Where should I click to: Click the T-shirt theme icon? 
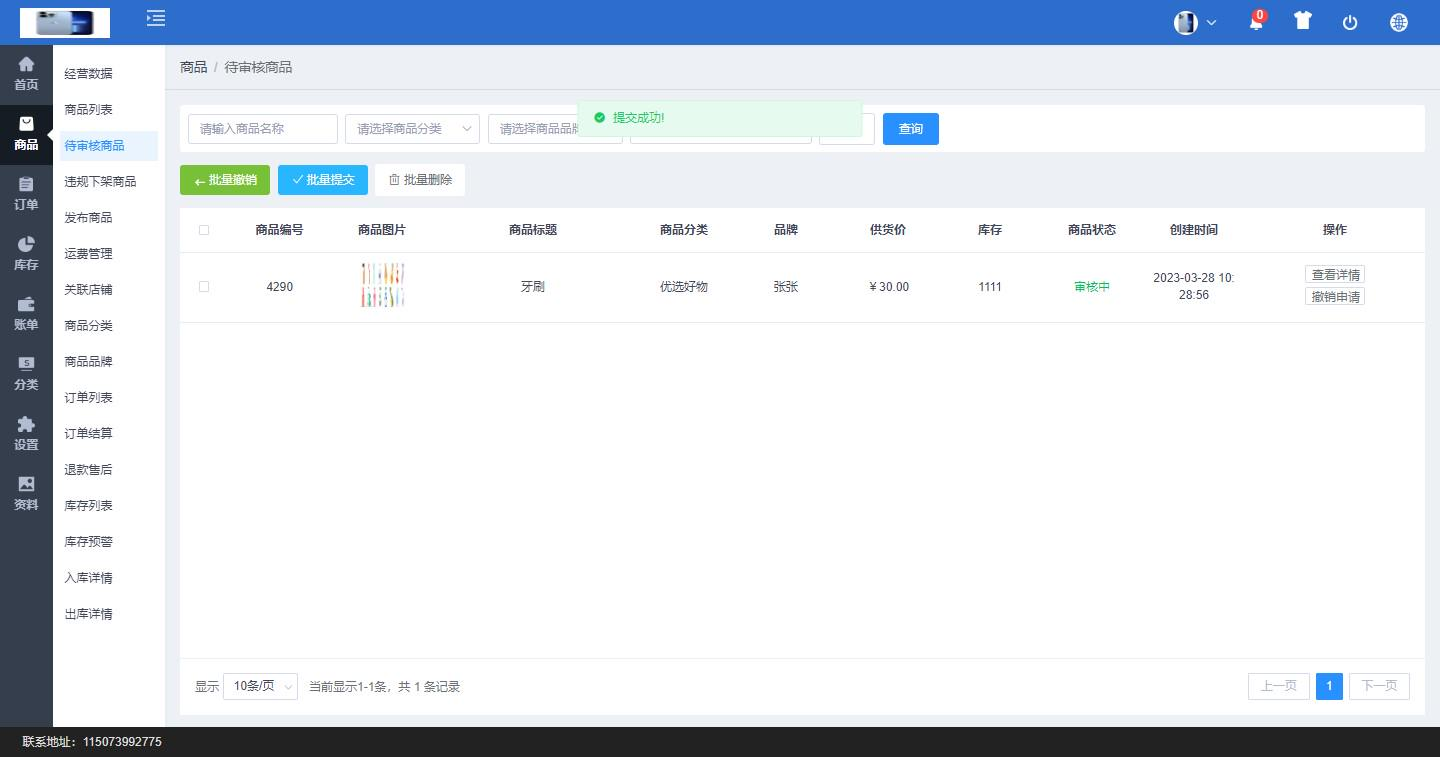(1302, 20)
